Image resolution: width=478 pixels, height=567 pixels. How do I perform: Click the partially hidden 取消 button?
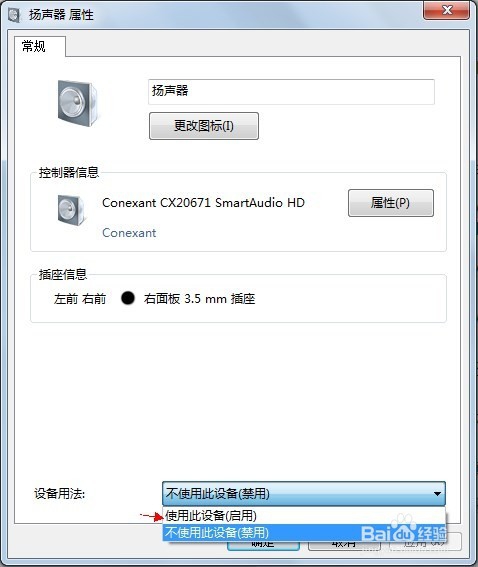click(344, 545)
